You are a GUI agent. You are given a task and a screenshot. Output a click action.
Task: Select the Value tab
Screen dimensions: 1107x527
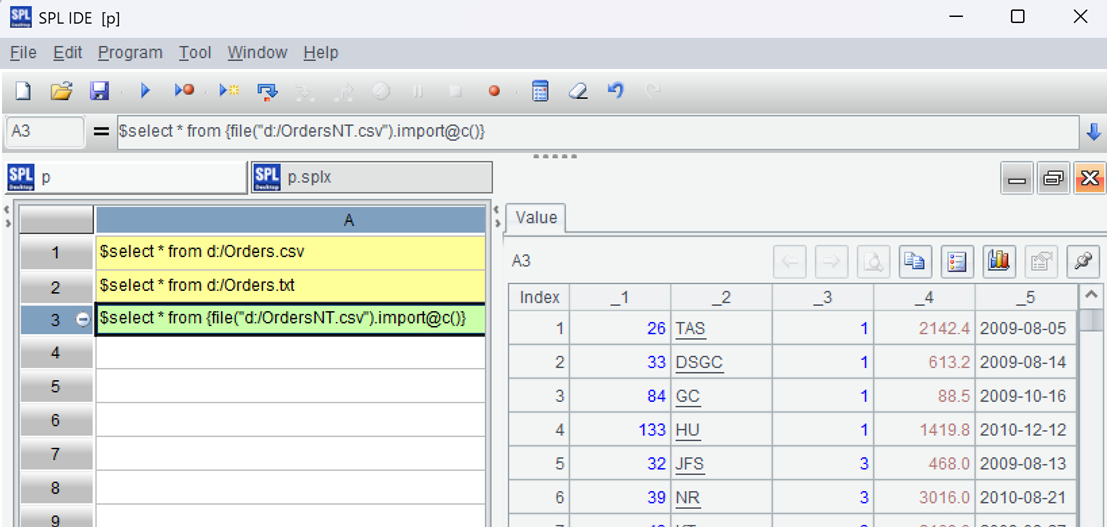pos(536,218)
